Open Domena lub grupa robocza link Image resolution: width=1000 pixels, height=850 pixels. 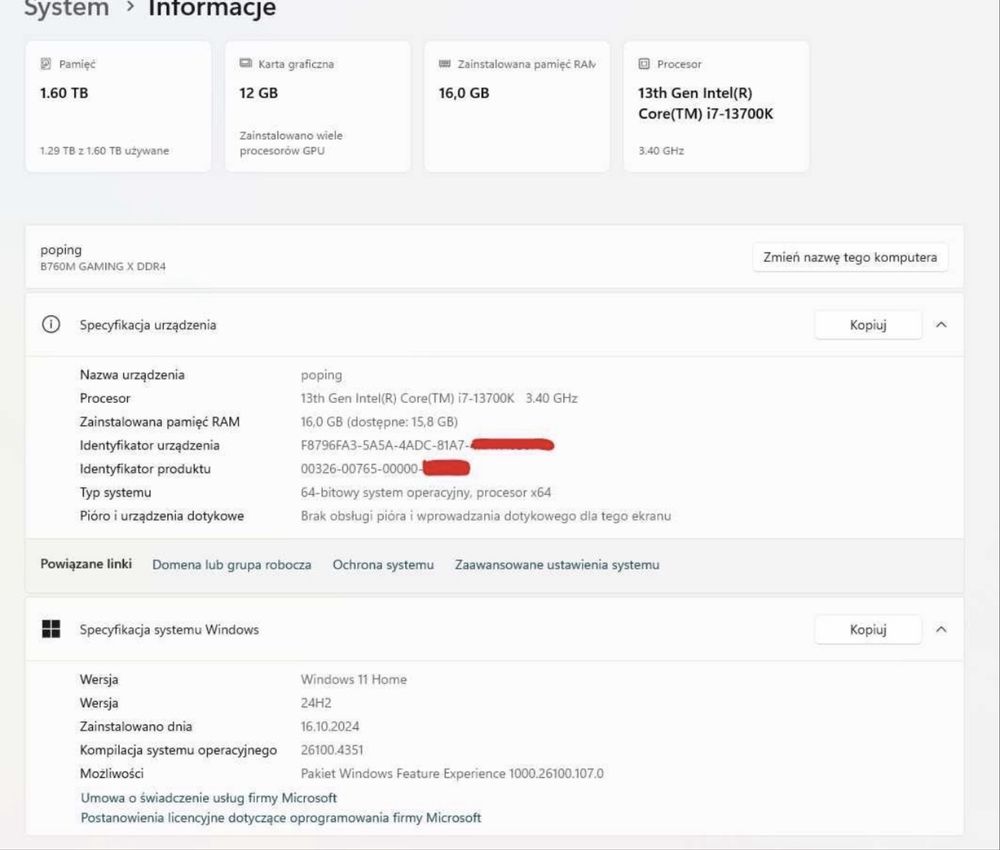[232, 565]
